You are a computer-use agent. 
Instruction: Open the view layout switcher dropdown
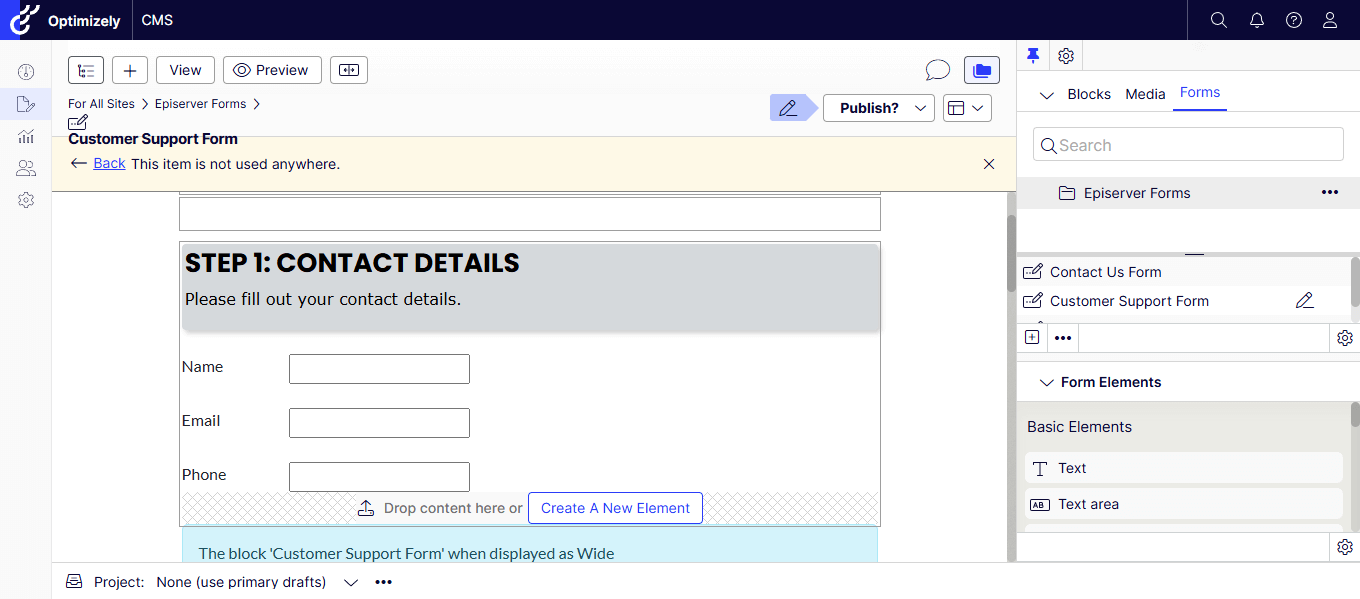pyautogui.click(x=966, y=108)
